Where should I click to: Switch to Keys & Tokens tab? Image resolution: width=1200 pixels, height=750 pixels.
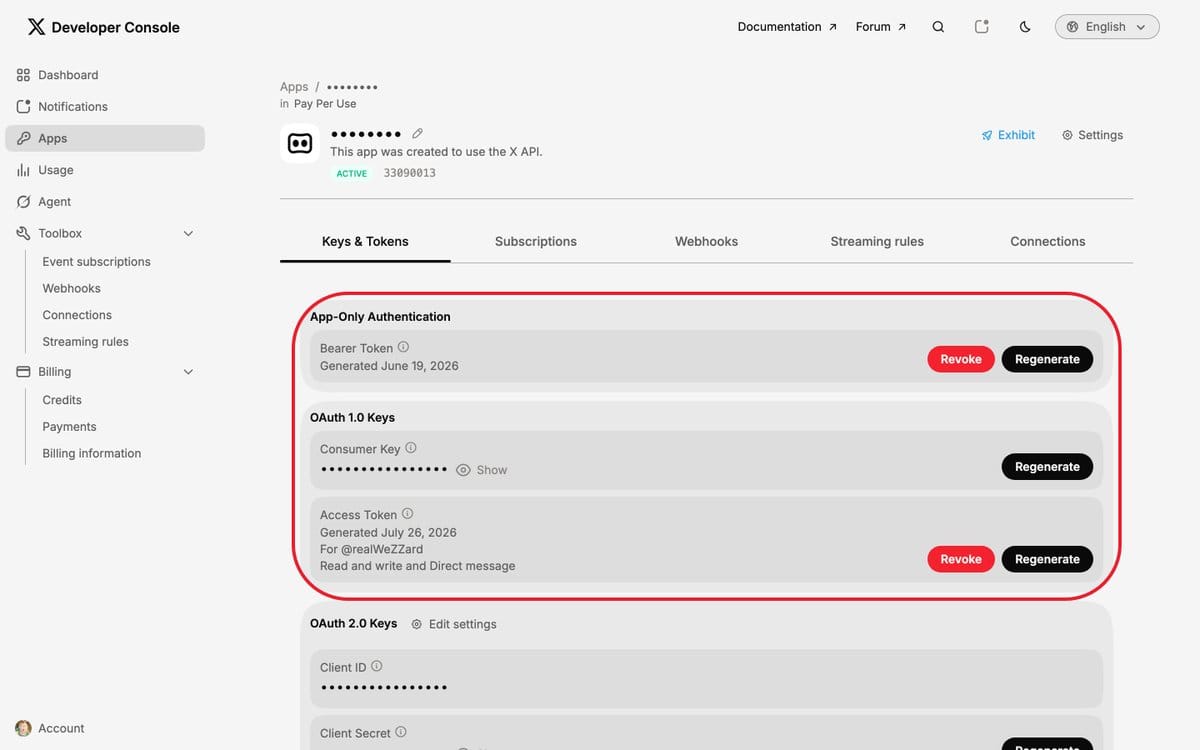click(365, 241)
